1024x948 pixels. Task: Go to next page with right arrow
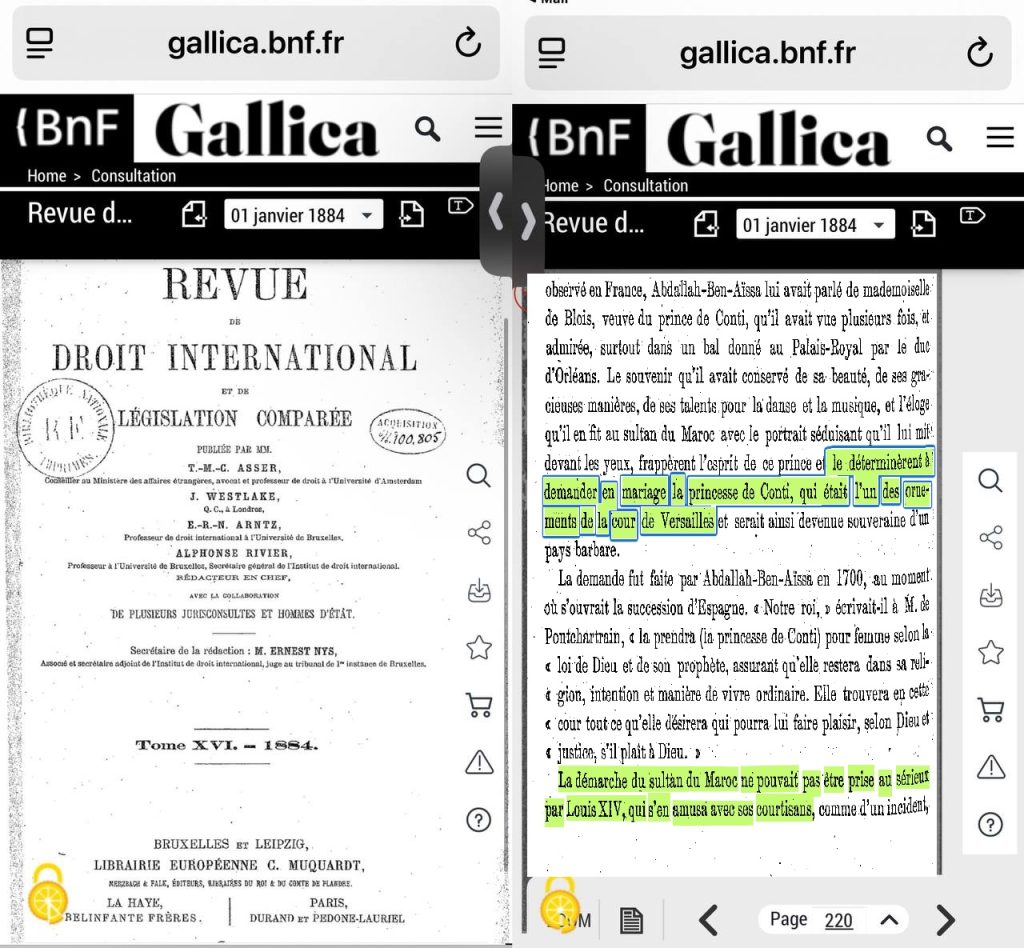(945, 920)
